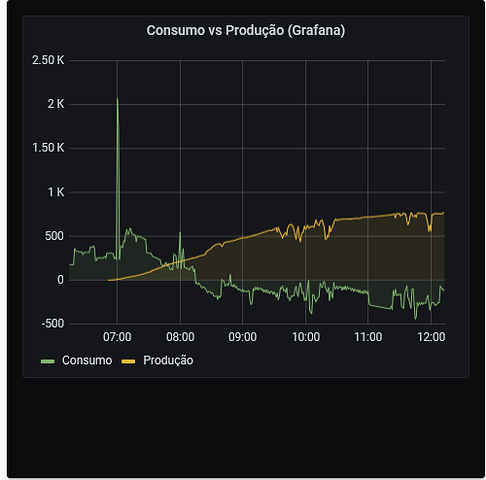Click the Consumo spike peak near 07:00

tap(117, 99)
